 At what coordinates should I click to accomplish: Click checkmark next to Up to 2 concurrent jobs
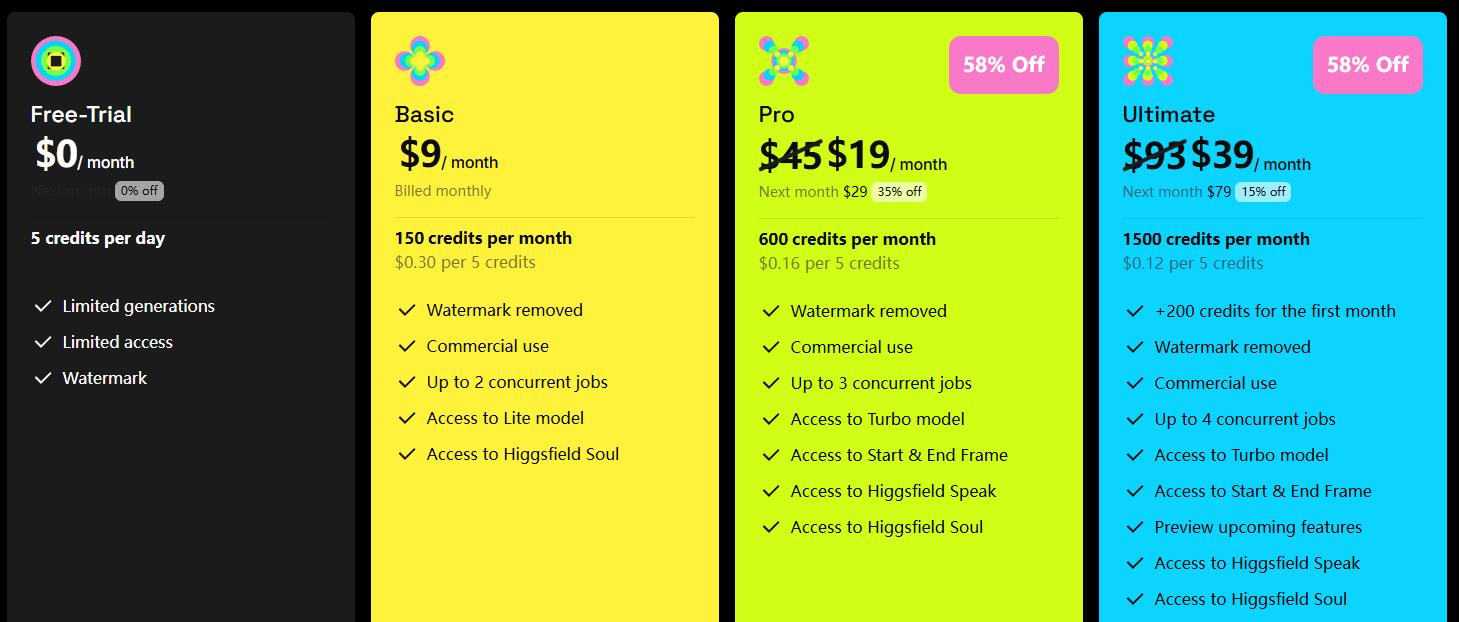407,382
